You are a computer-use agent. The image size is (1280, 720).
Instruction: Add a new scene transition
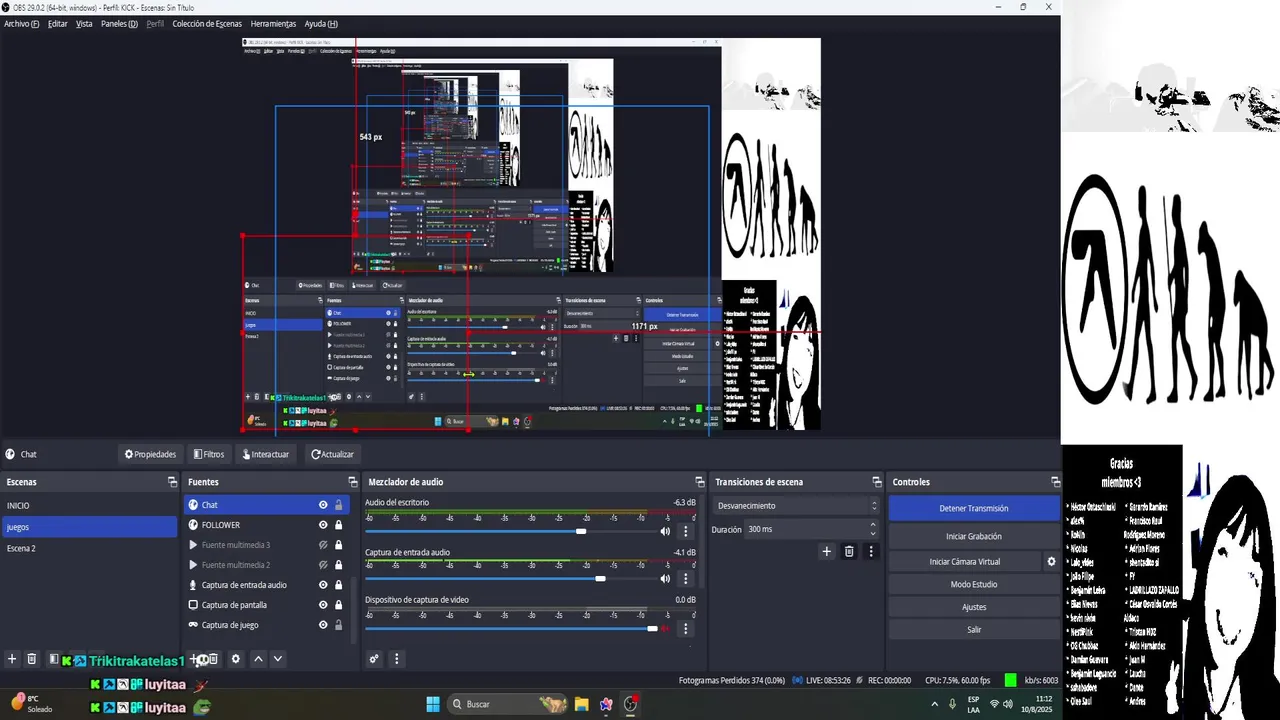pyautogui.click(x=826, y=551)
